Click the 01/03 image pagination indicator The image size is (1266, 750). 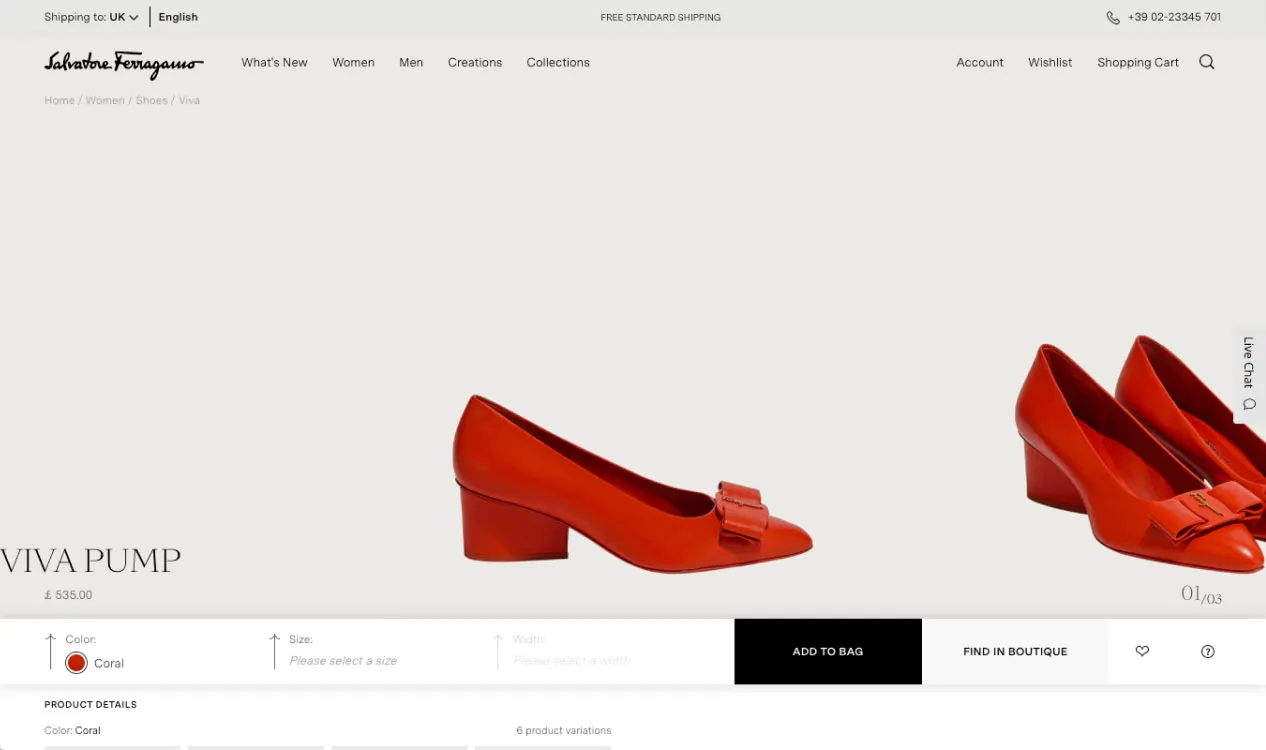click(x=1200, y=593)
